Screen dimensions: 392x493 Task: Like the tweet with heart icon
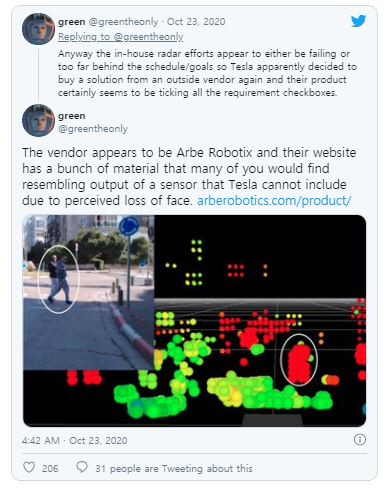(29, 467)
